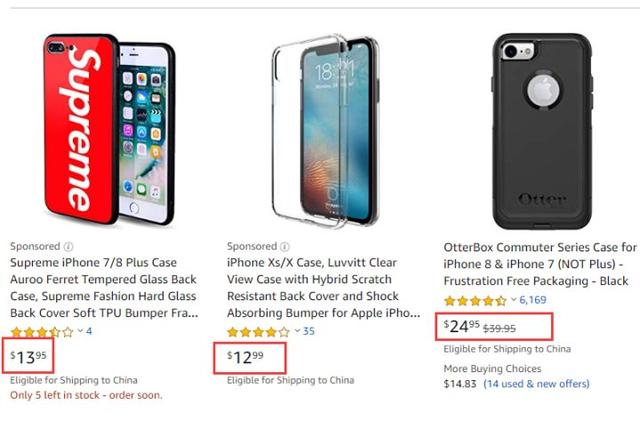640x429 pixels.
Task: View the 35 reviews for Luvvitt case
Action: (x=309, y=331)
